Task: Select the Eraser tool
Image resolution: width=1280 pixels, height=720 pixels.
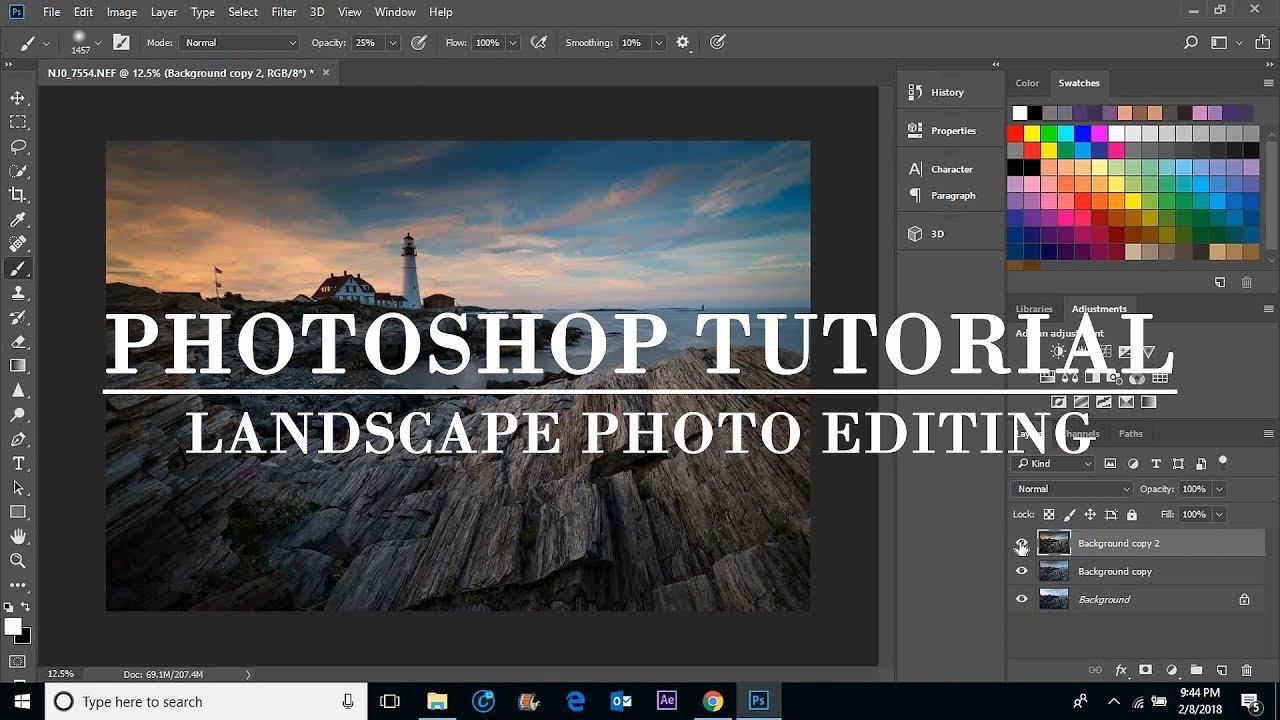Action: (x=18, y=342)
